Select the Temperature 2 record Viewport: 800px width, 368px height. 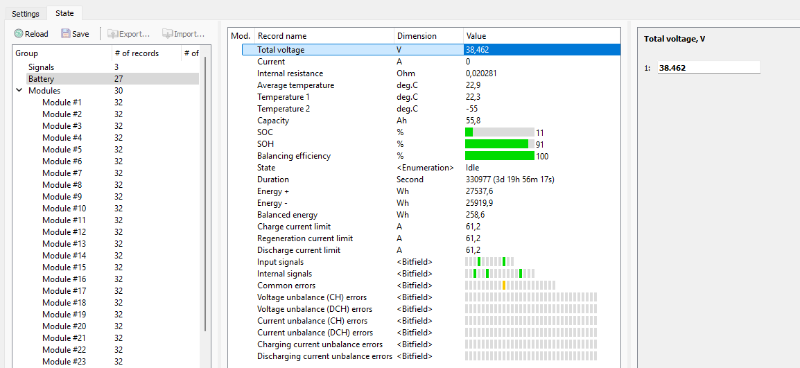(x=431, y=109)
